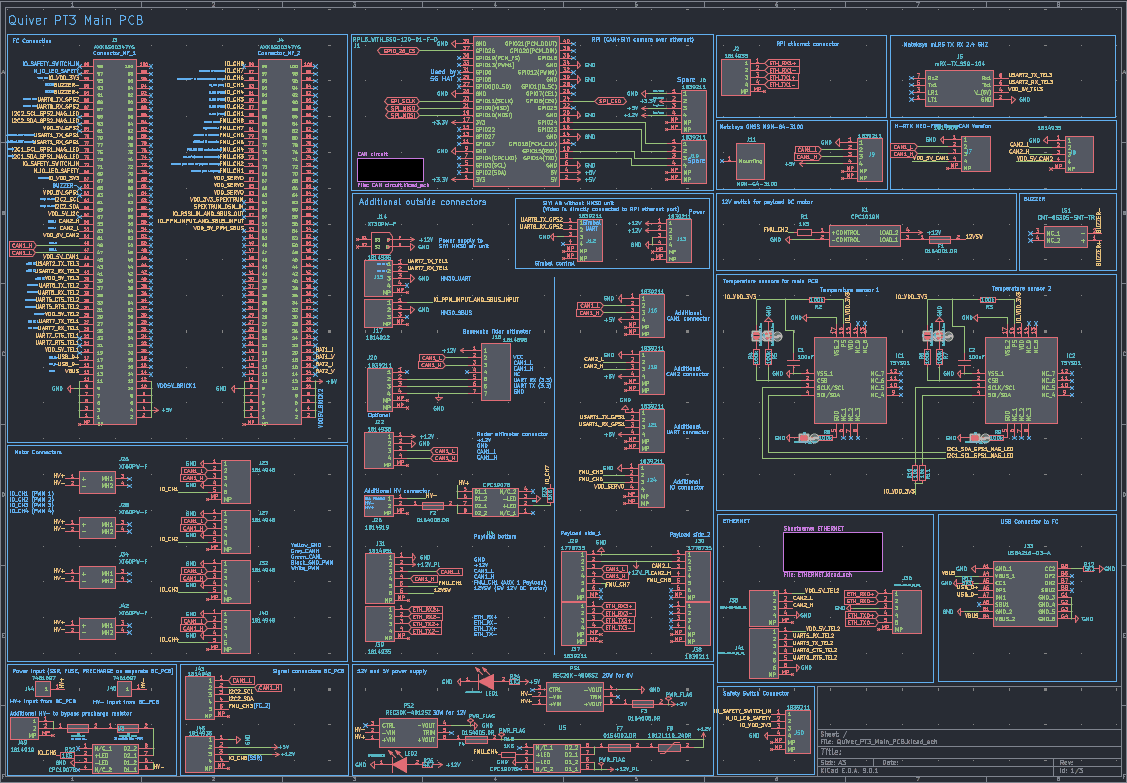Click the 'Quiver PT3 Main PCB' title
The height and width of the screenshot is (783, 1127).
pyautogui.click(x=77, y=20)
